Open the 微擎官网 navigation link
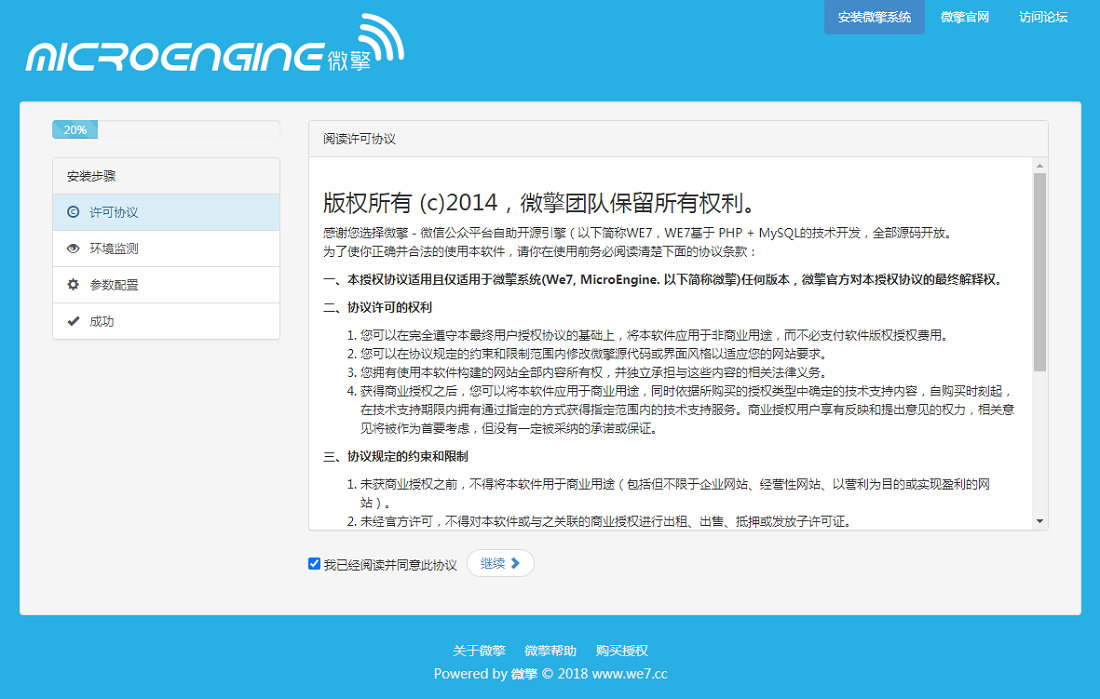This screenshot has height=699, width=1100. point(965,17)
